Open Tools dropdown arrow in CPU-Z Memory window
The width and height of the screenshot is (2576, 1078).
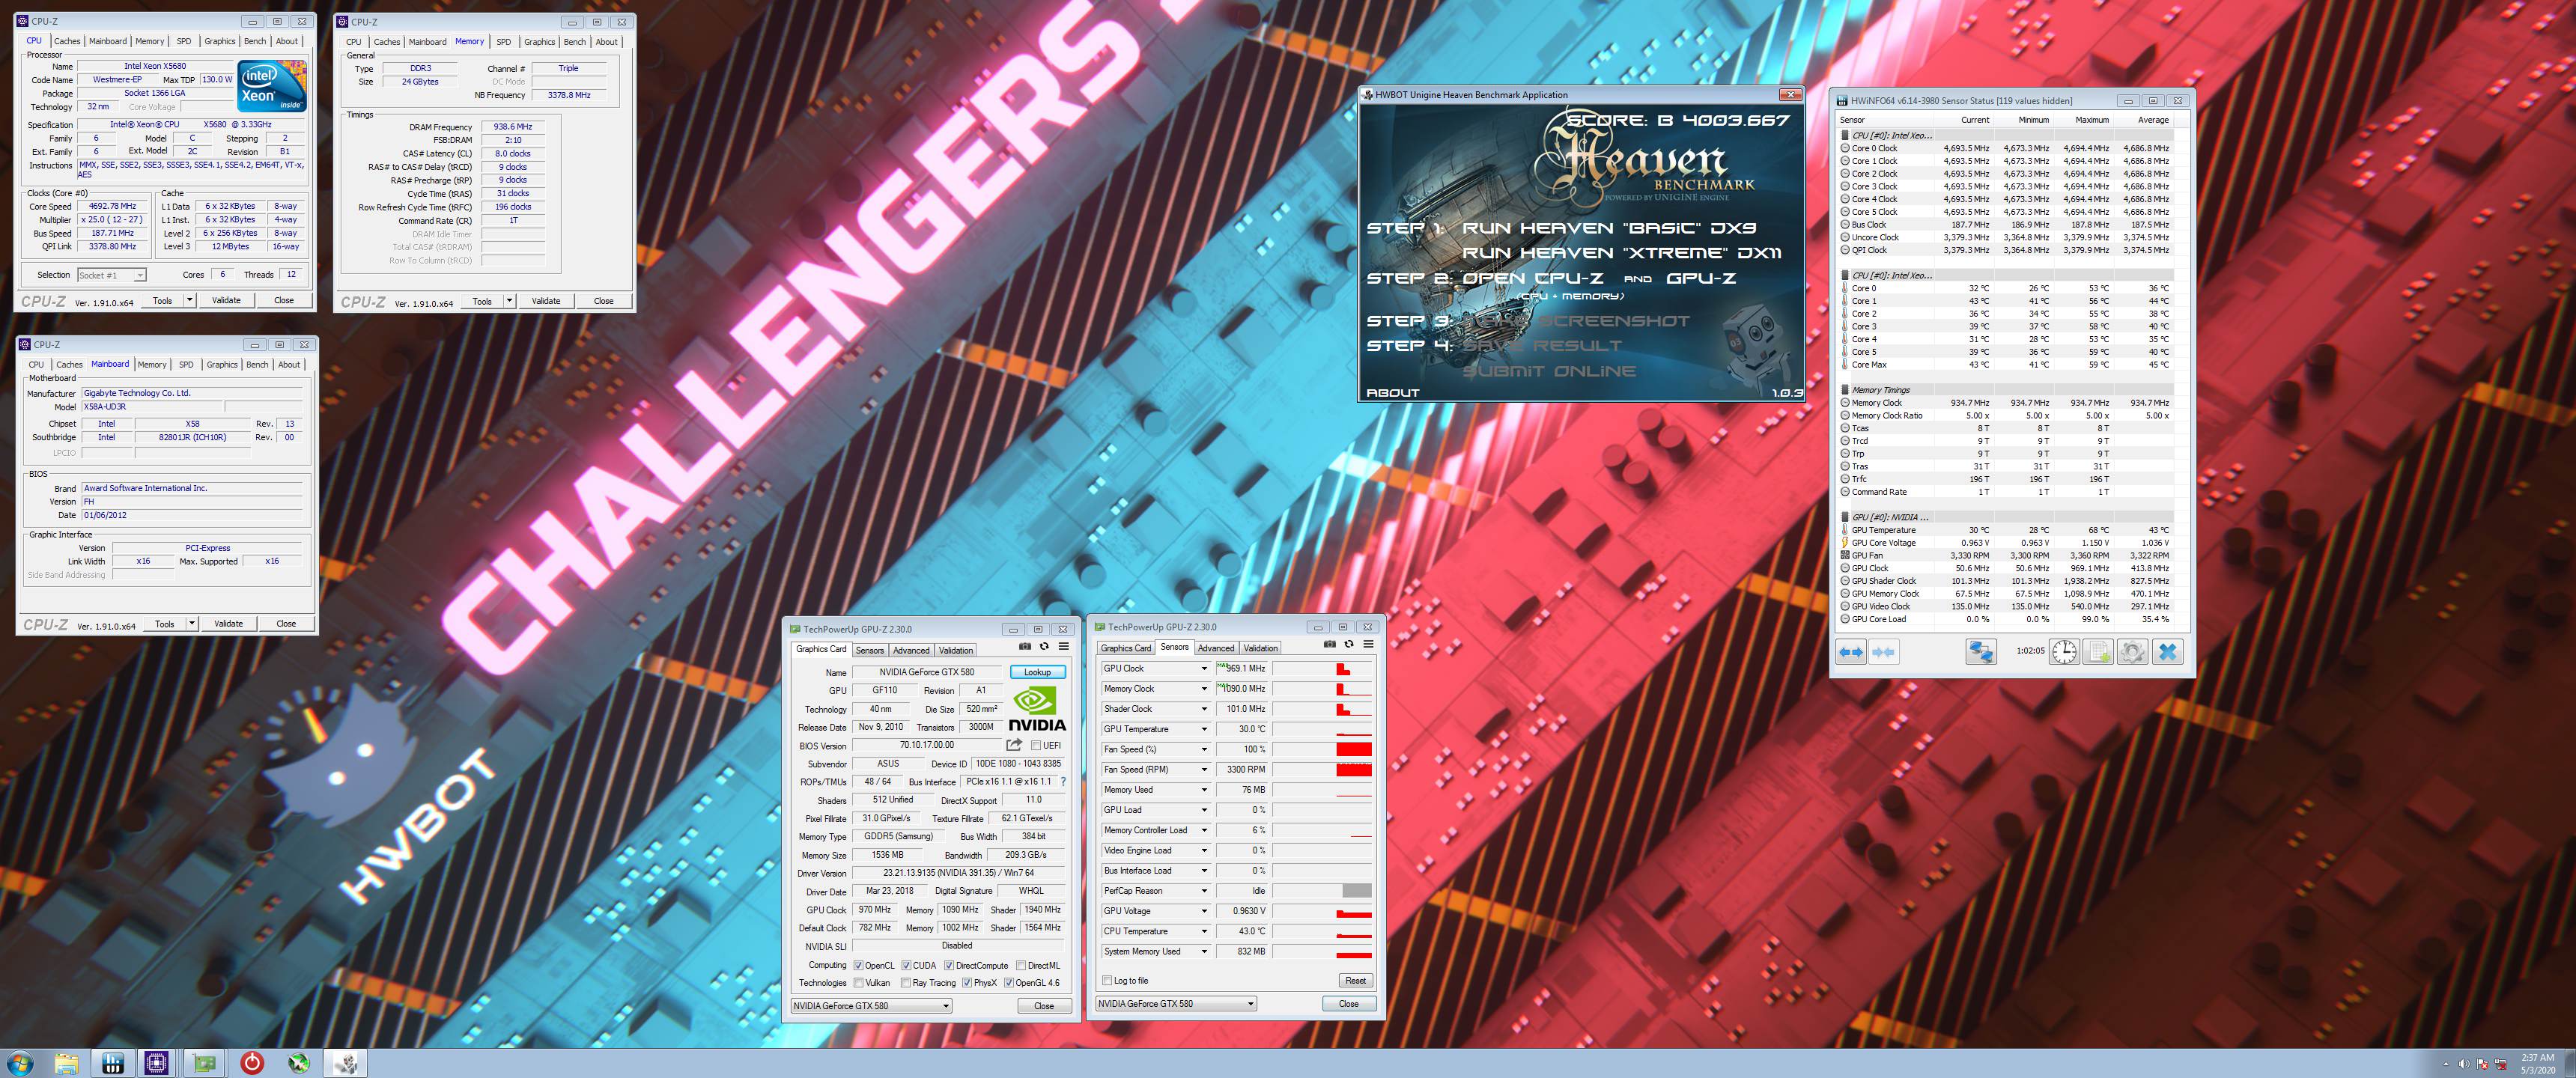[x=509, y=301]
